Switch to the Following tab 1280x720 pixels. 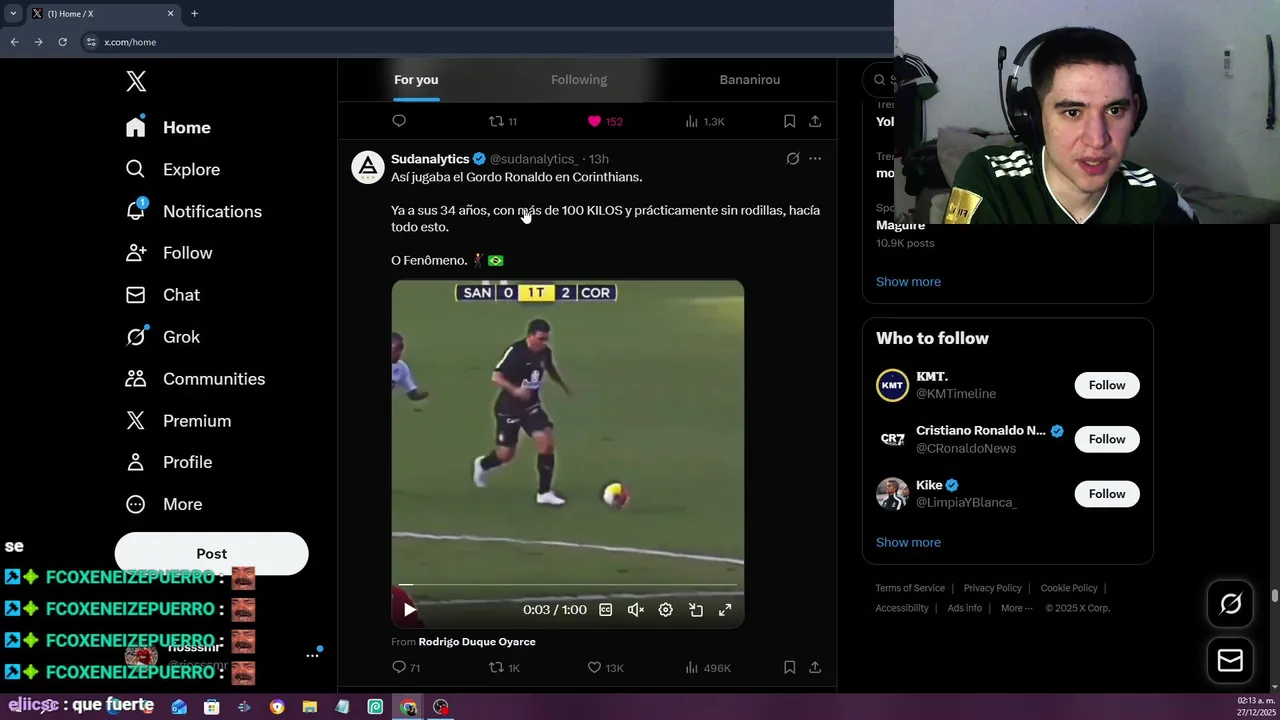pos(579,79)
